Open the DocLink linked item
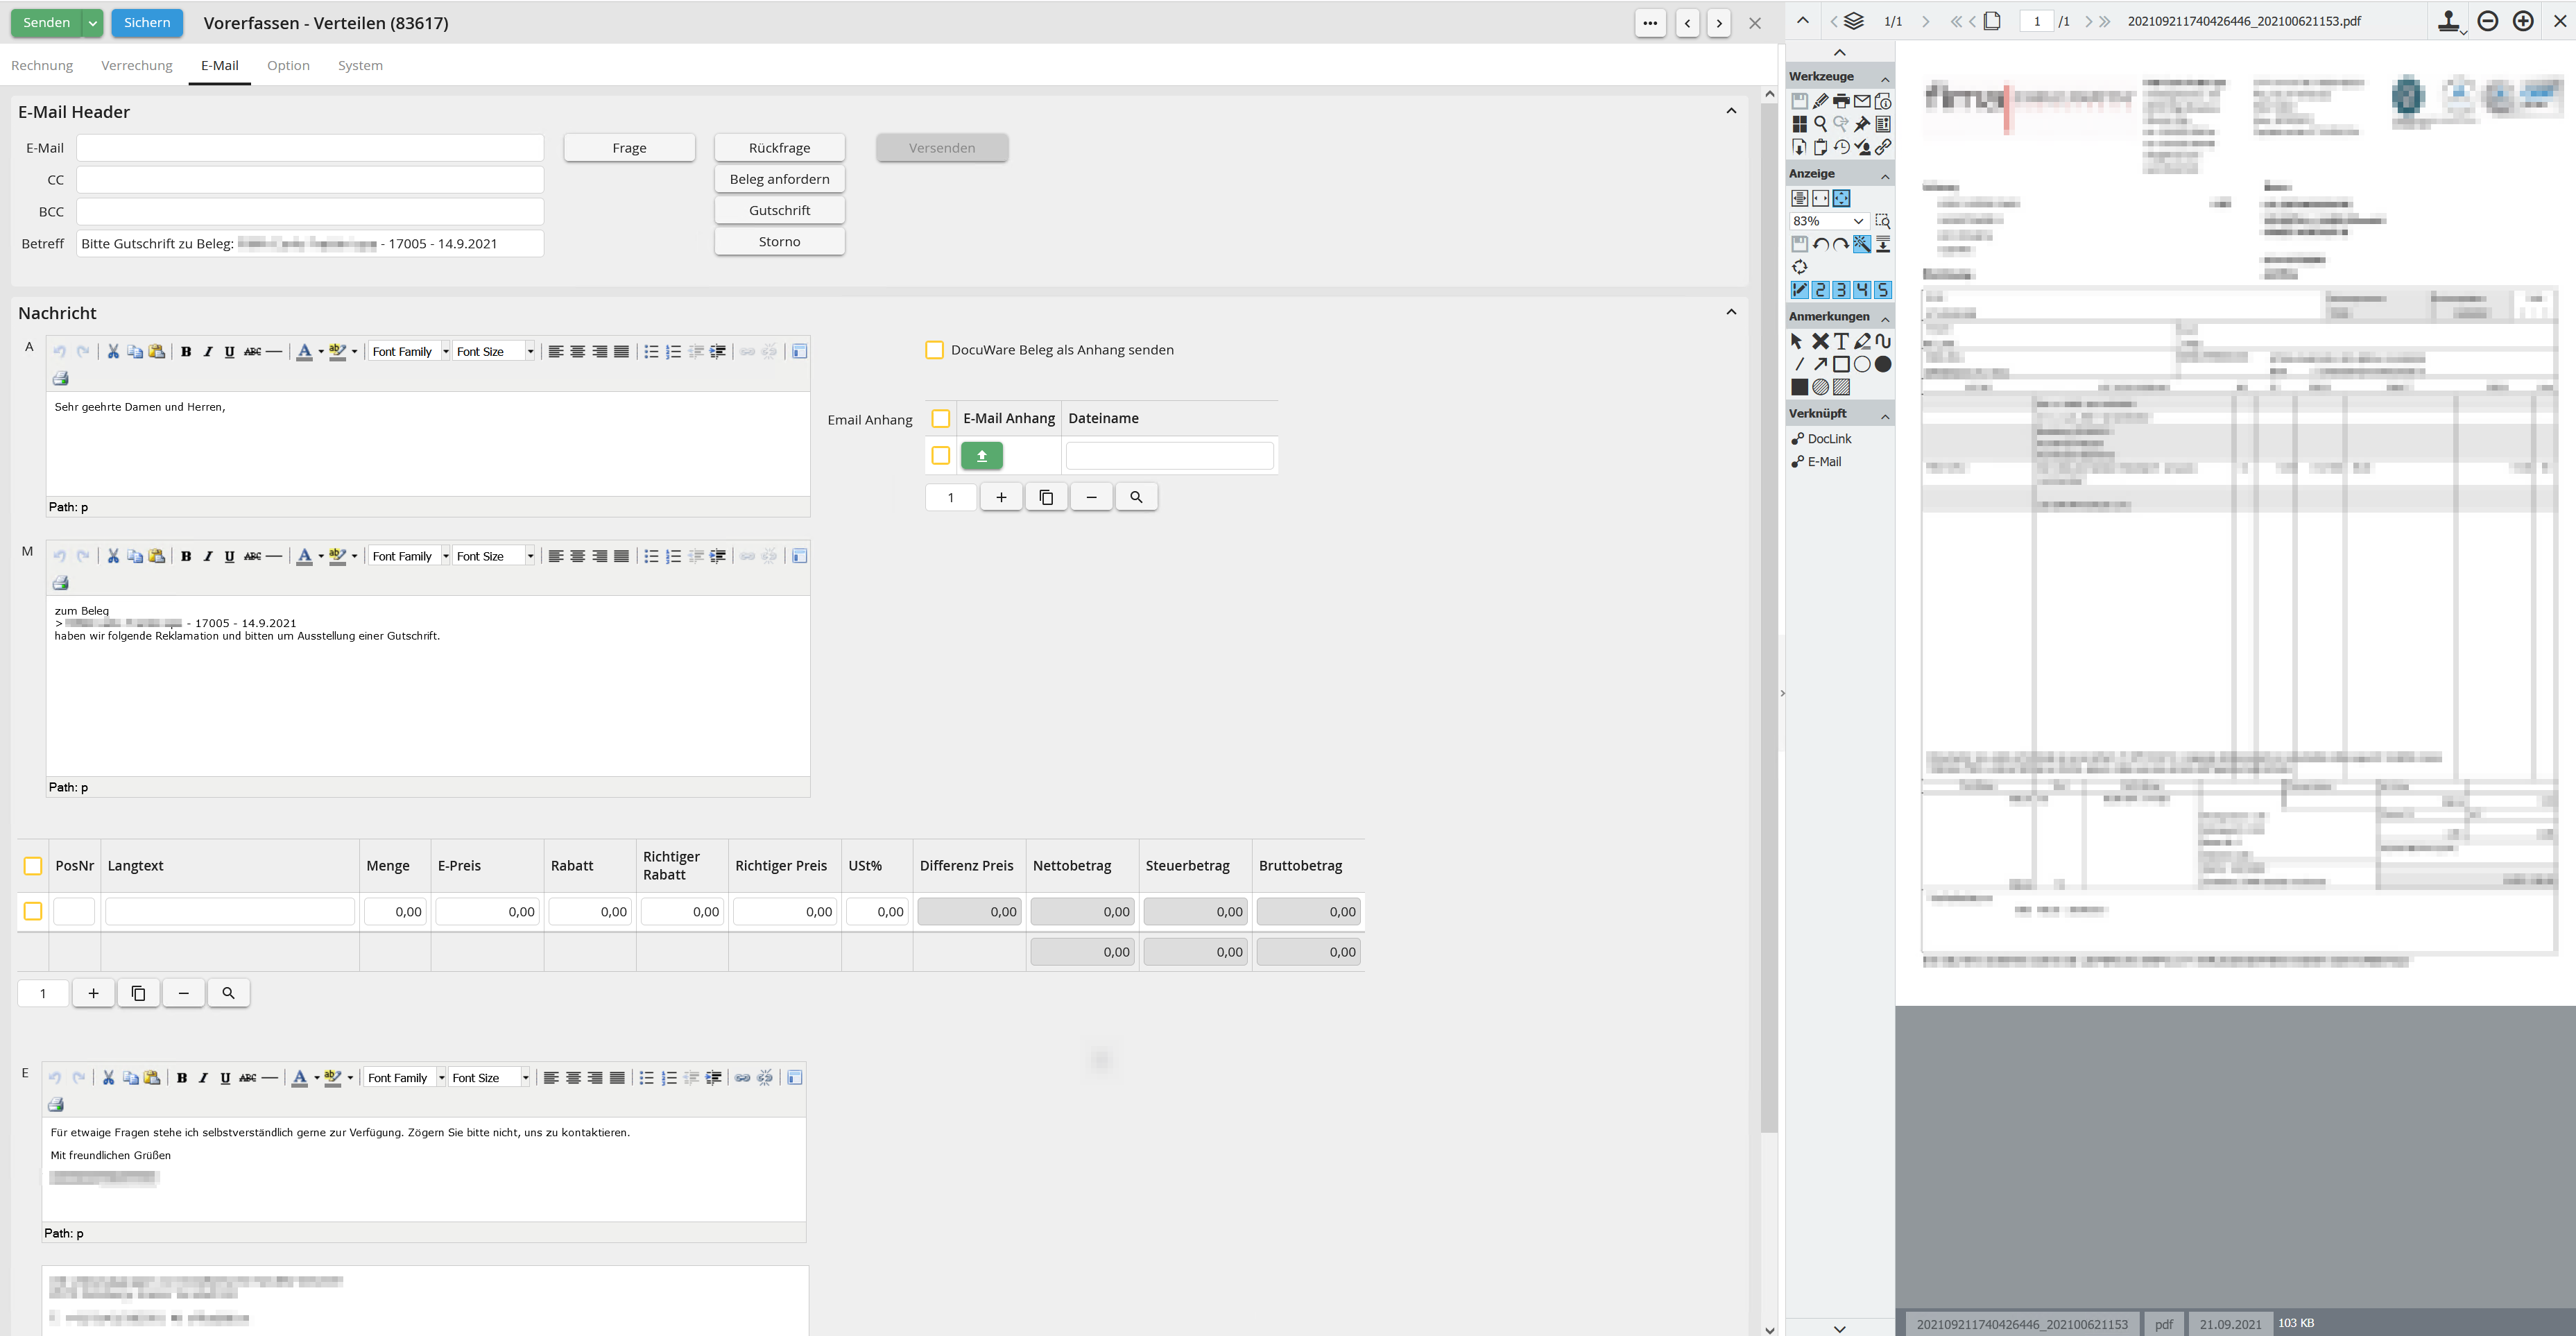The height and width of the screenshot is (1336, 2576). (1822, 439)
